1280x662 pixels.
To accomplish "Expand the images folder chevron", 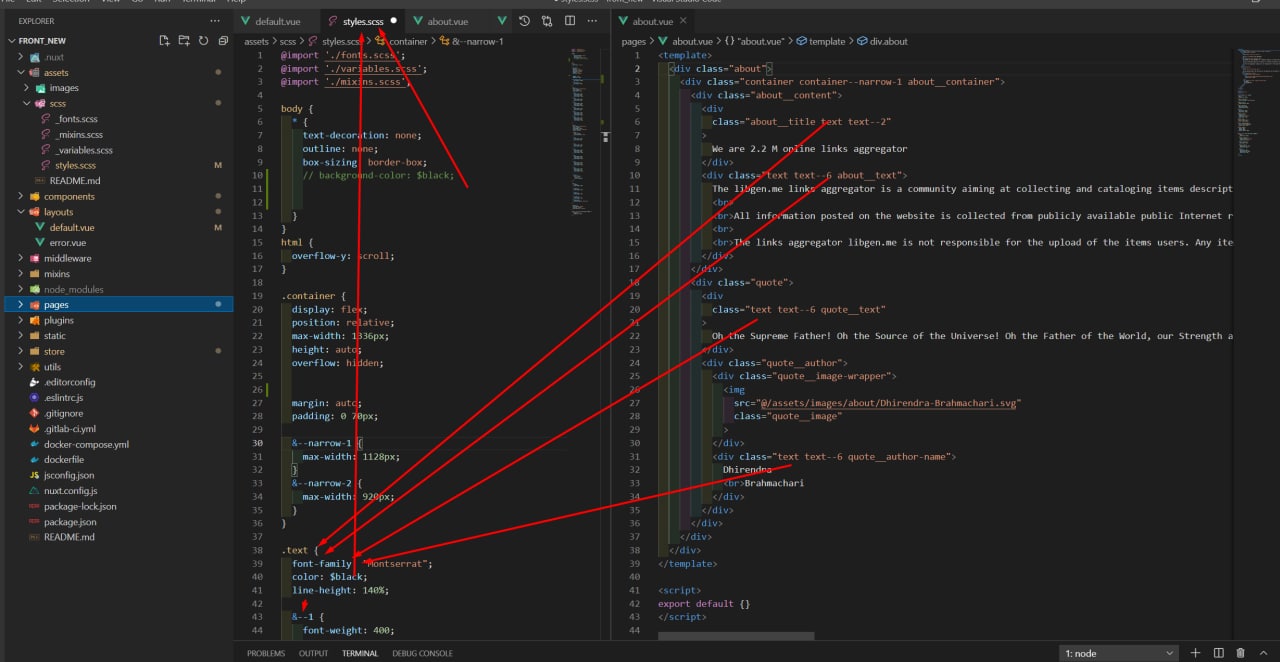I will 28,88.
